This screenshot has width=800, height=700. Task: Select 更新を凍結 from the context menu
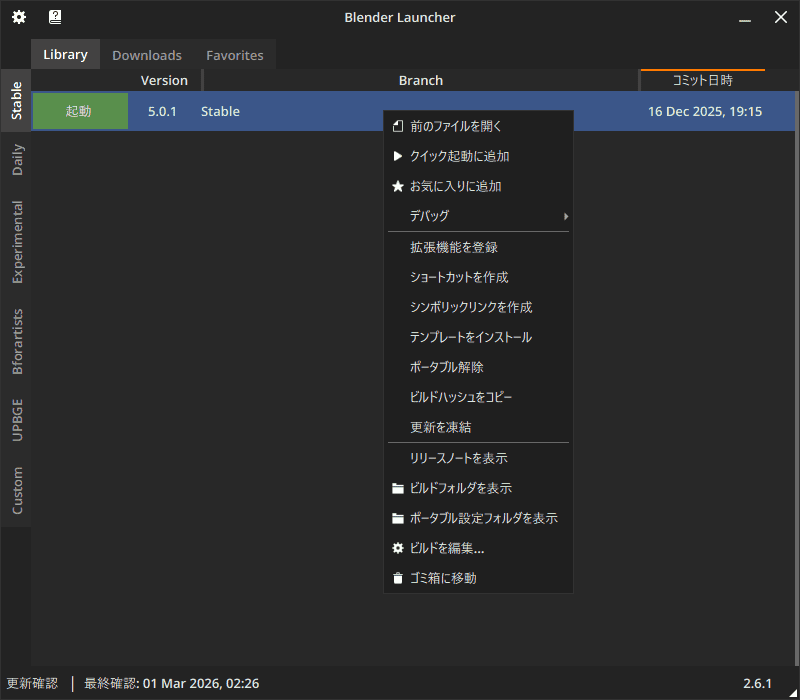tap(440, 427)
